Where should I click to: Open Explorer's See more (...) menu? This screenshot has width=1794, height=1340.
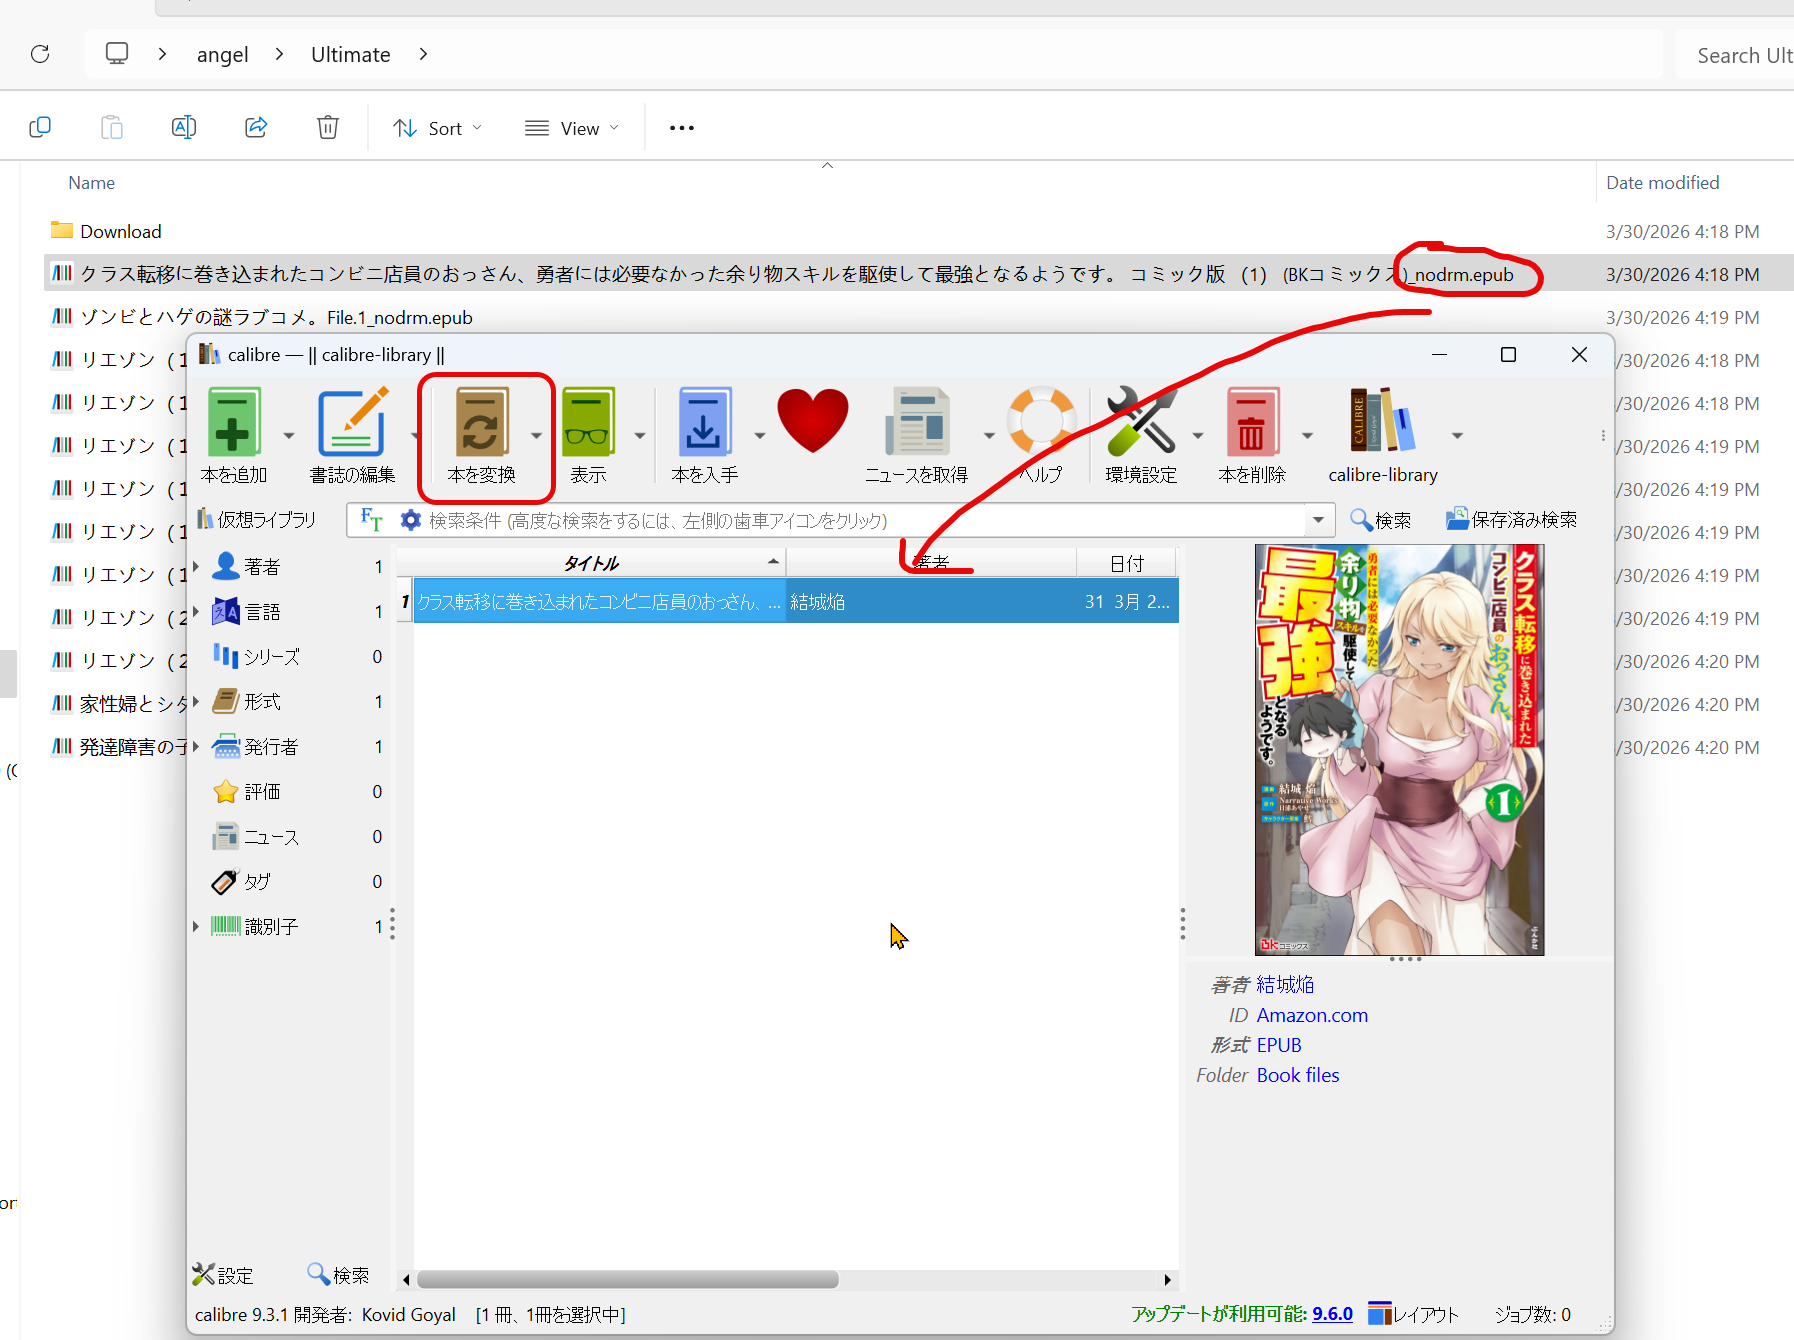pyautogui.click(x=681, y=127)
